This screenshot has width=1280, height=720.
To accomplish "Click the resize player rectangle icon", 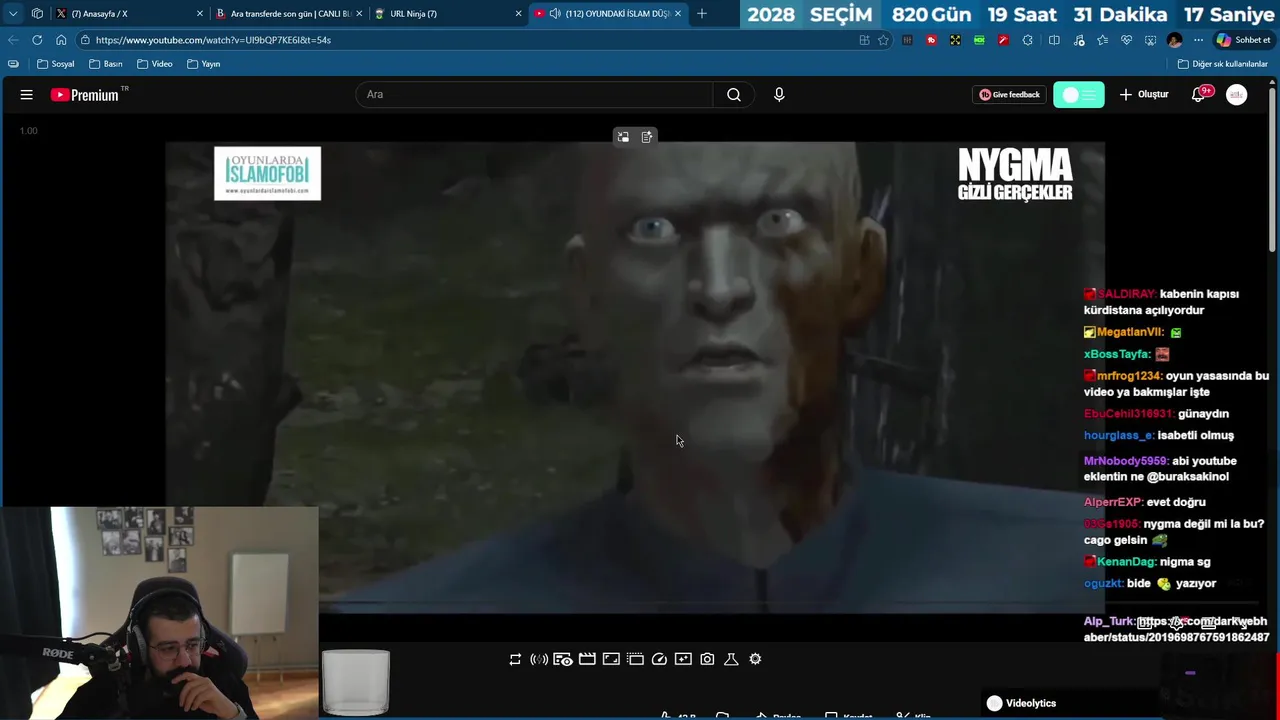I will [611, 659].
